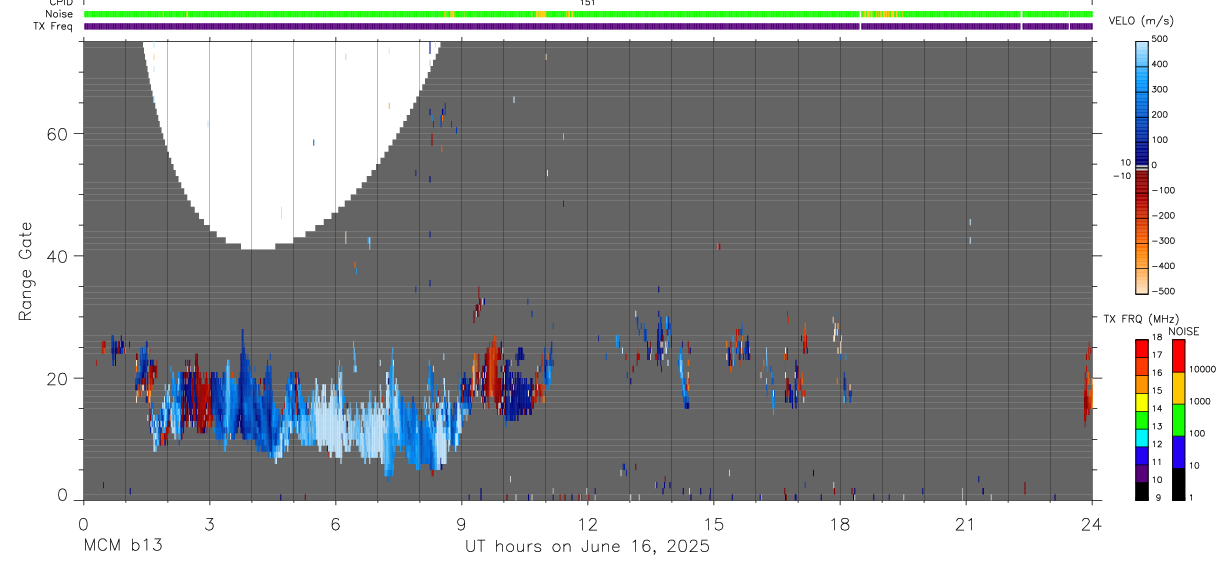Select the 'Range Gate' y-axis label
The image size is (1228, 567).
click(x=26, y=272)
